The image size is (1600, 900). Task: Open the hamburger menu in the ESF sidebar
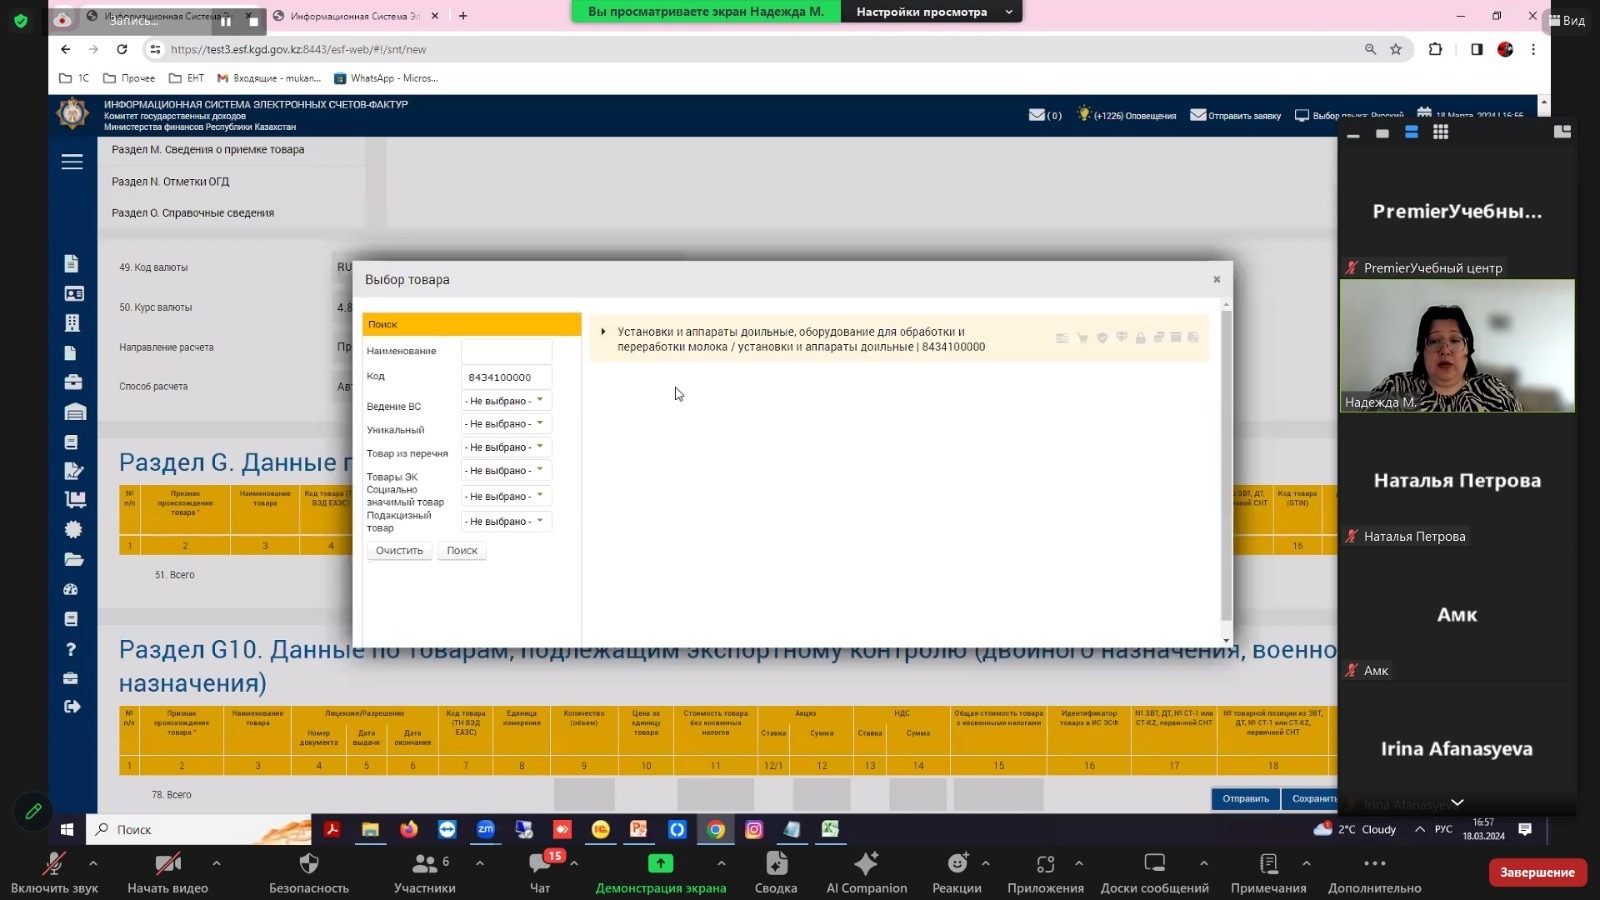pyautogui.click(x=72, y=162)
